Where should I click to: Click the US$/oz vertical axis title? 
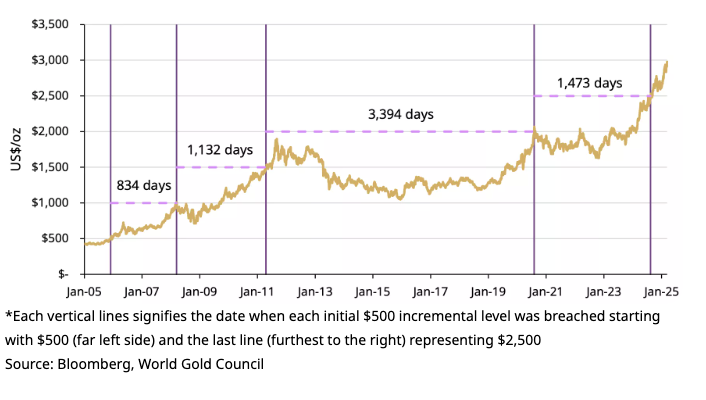(x=17, y=149)
